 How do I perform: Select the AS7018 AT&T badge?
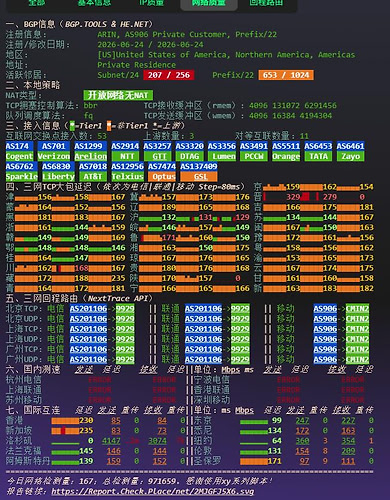93,171
